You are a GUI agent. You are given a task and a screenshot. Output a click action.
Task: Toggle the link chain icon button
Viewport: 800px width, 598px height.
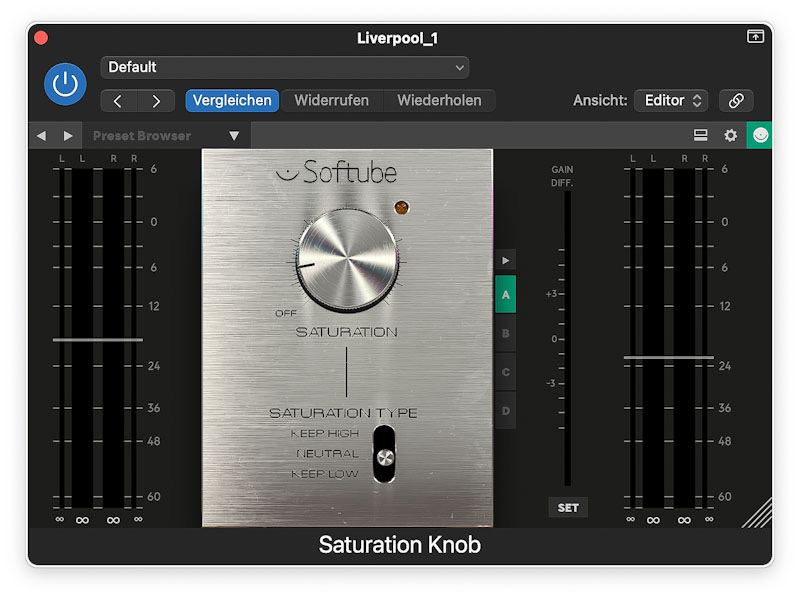(736, 101)
